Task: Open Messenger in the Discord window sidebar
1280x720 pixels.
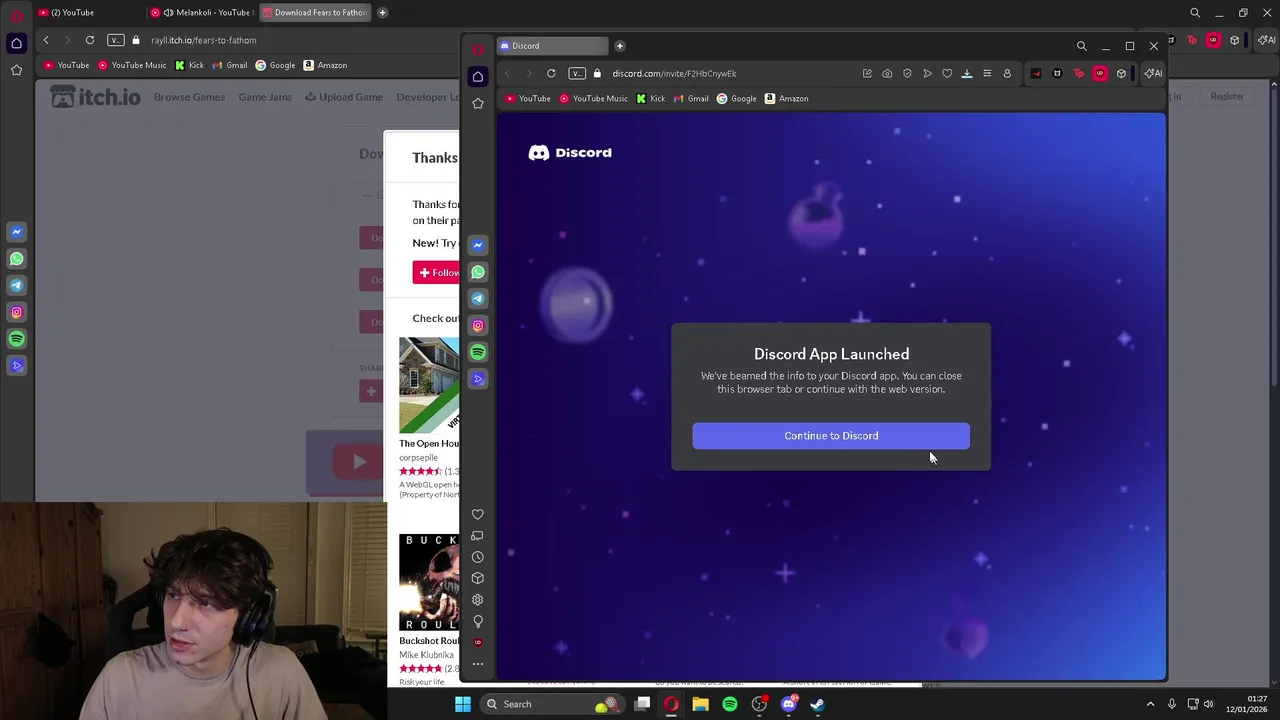Action: click(x=478, y=245)
